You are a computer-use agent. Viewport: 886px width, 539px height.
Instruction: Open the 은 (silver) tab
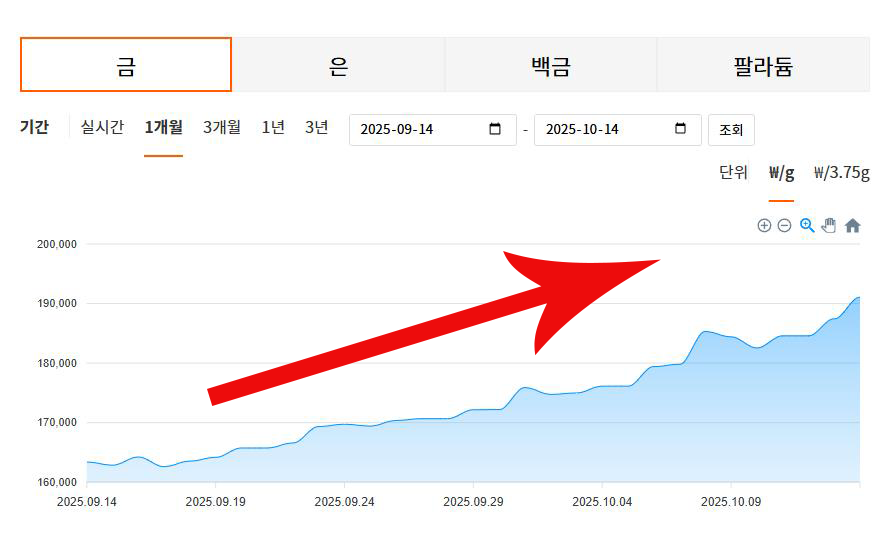tap(338, 66)
